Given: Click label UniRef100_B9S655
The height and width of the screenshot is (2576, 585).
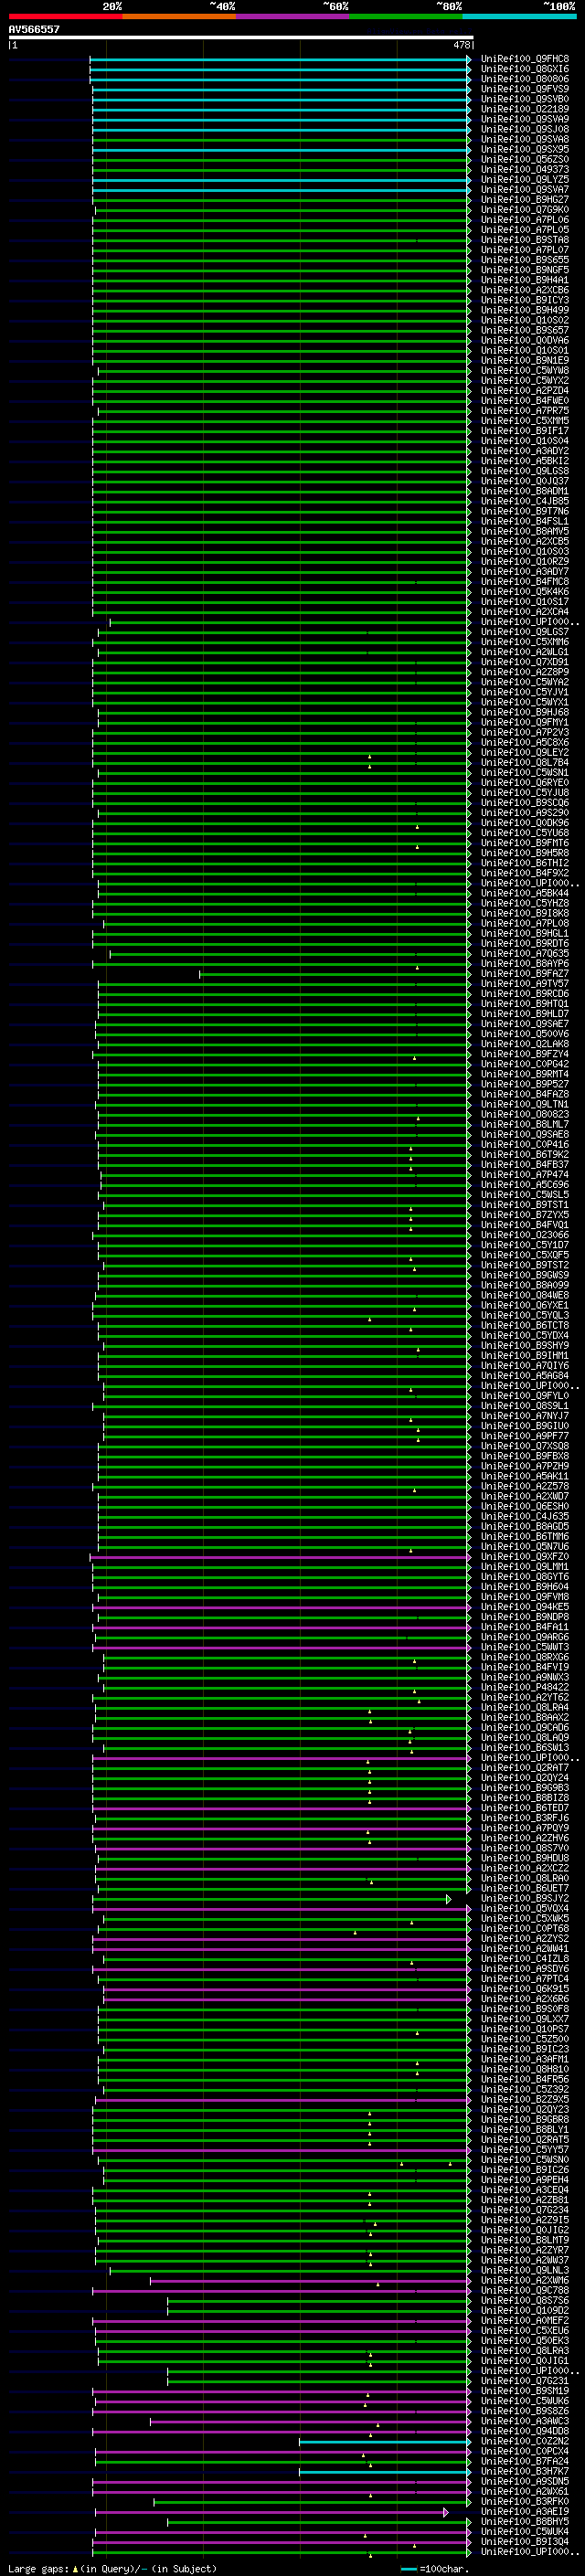Looking at the screenshot, I should tap(525, 260).
